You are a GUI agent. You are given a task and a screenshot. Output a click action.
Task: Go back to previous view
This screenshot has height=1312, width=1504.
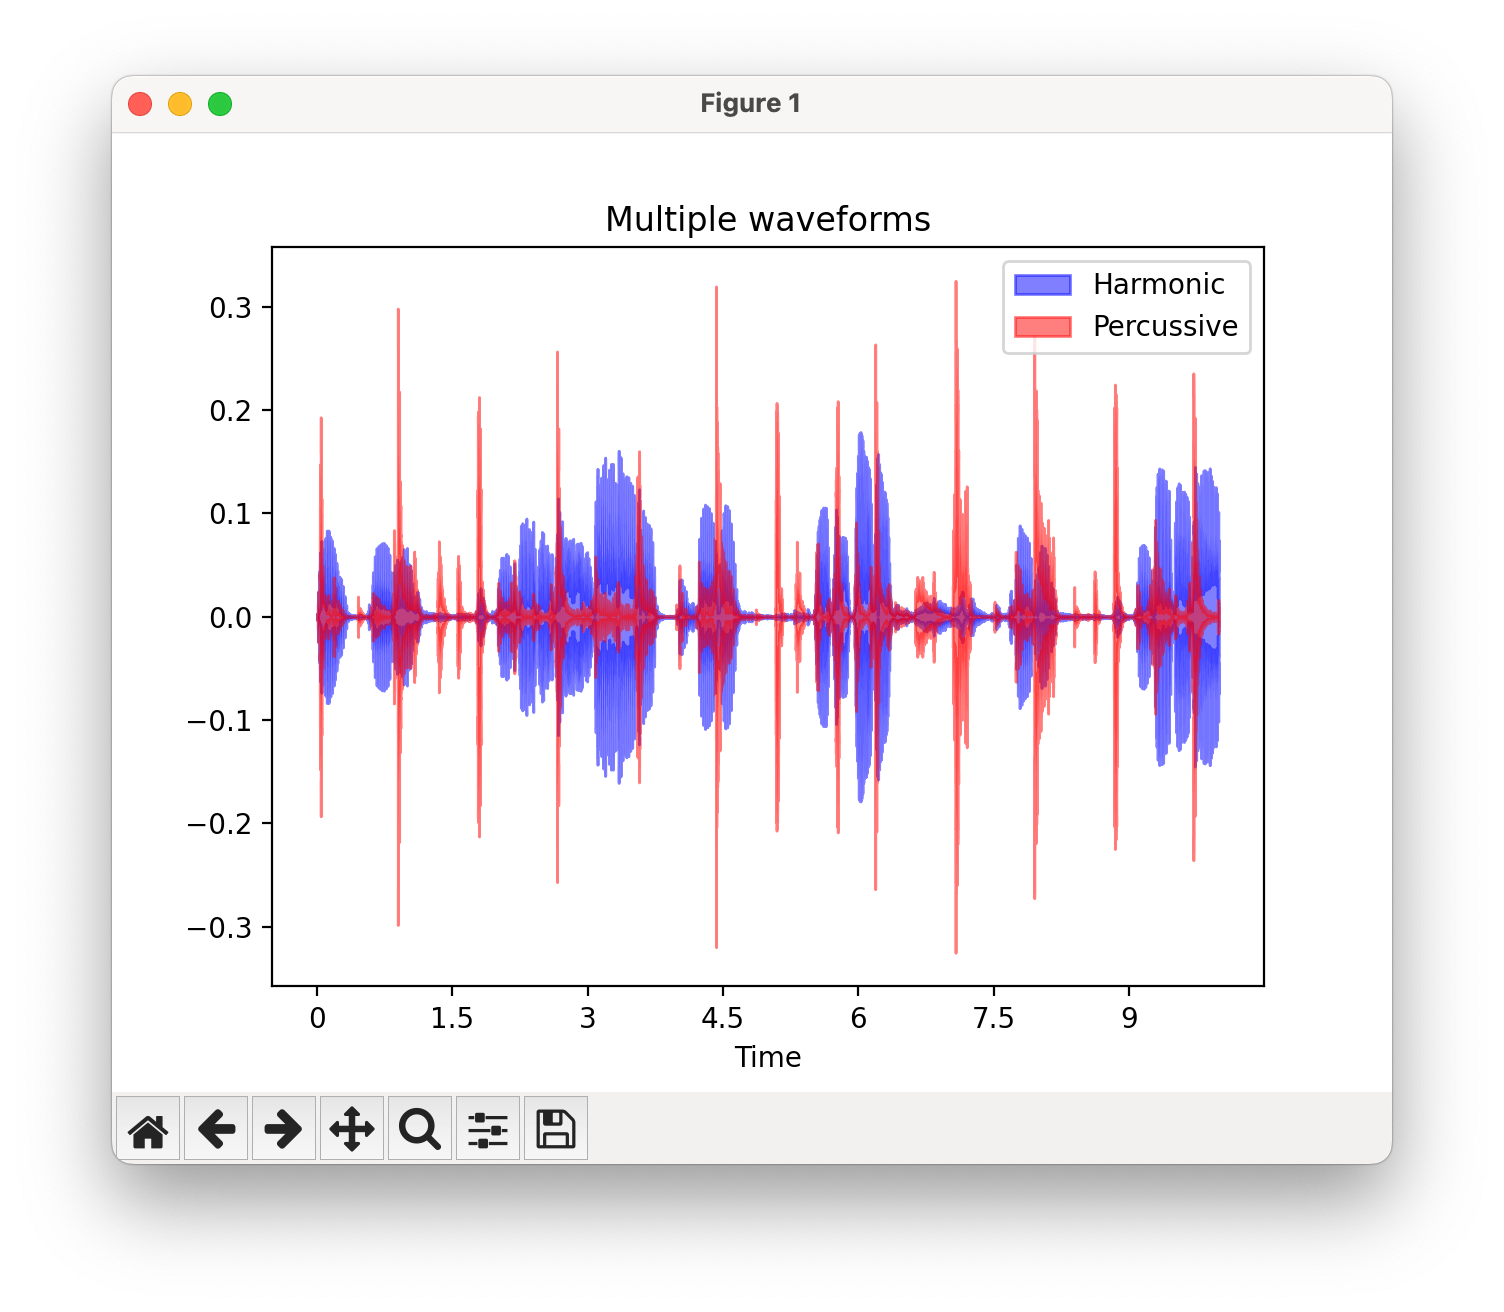216,1128
